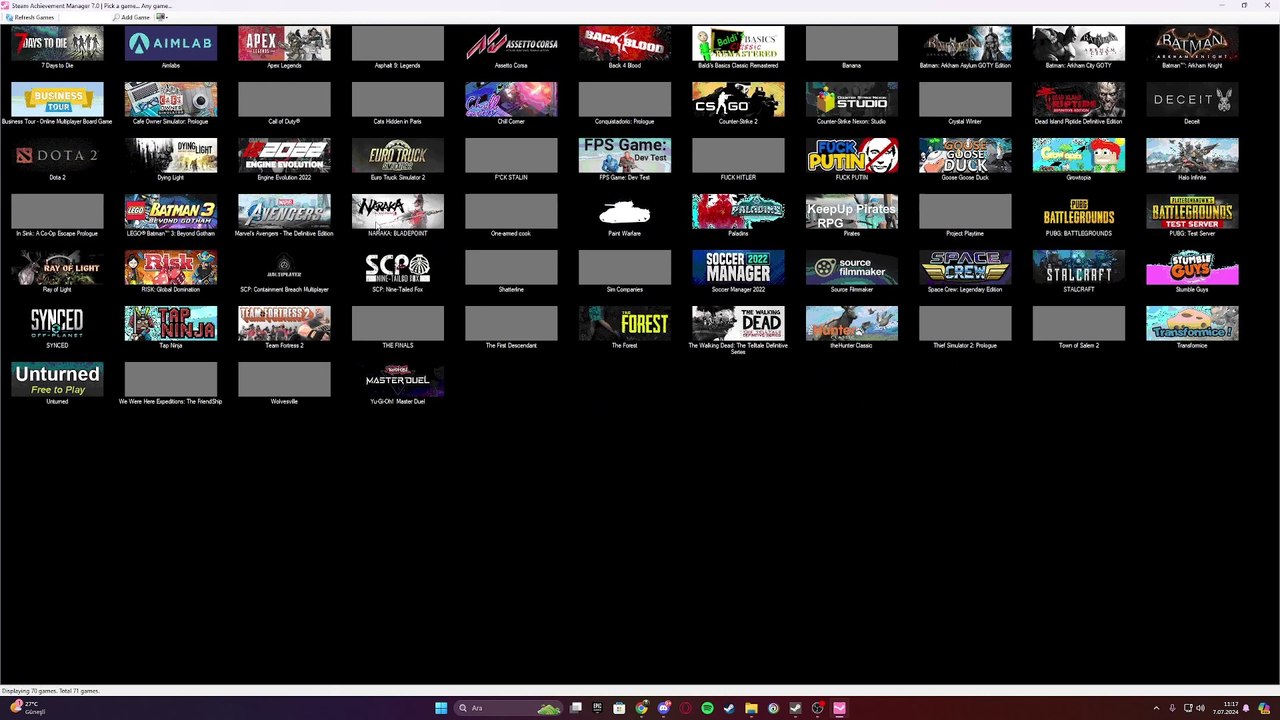Image resolution: width=1280 pixels, height=720 pixels.
Task: Open the game filter dropdown in toolbar
Action: pyautogui.click(x=163, y=17)
